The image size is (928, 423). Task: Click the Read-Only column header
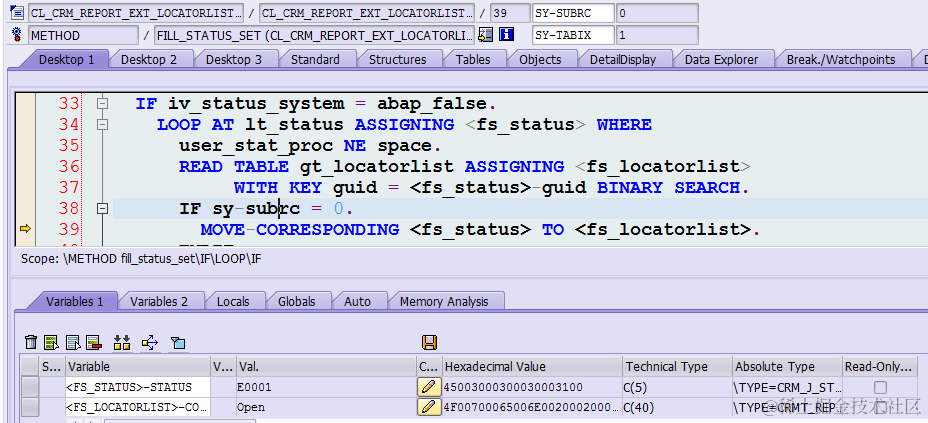click(880, 366)
